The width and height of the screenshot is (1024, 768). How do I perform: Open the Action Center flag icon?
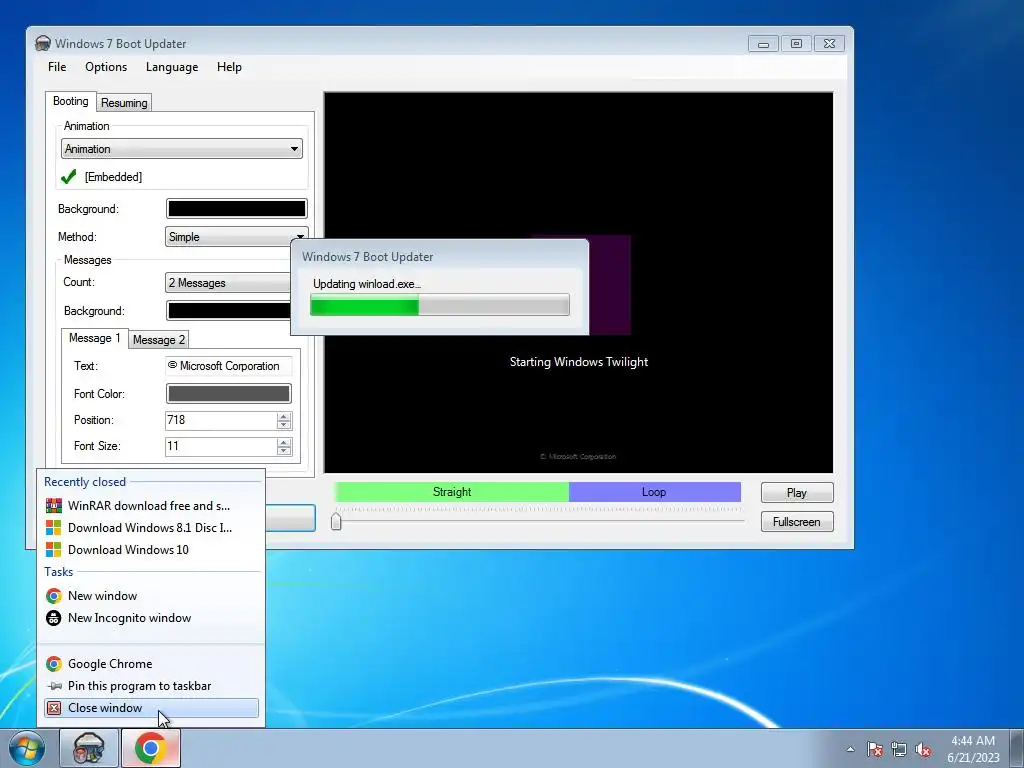[875, 749]
